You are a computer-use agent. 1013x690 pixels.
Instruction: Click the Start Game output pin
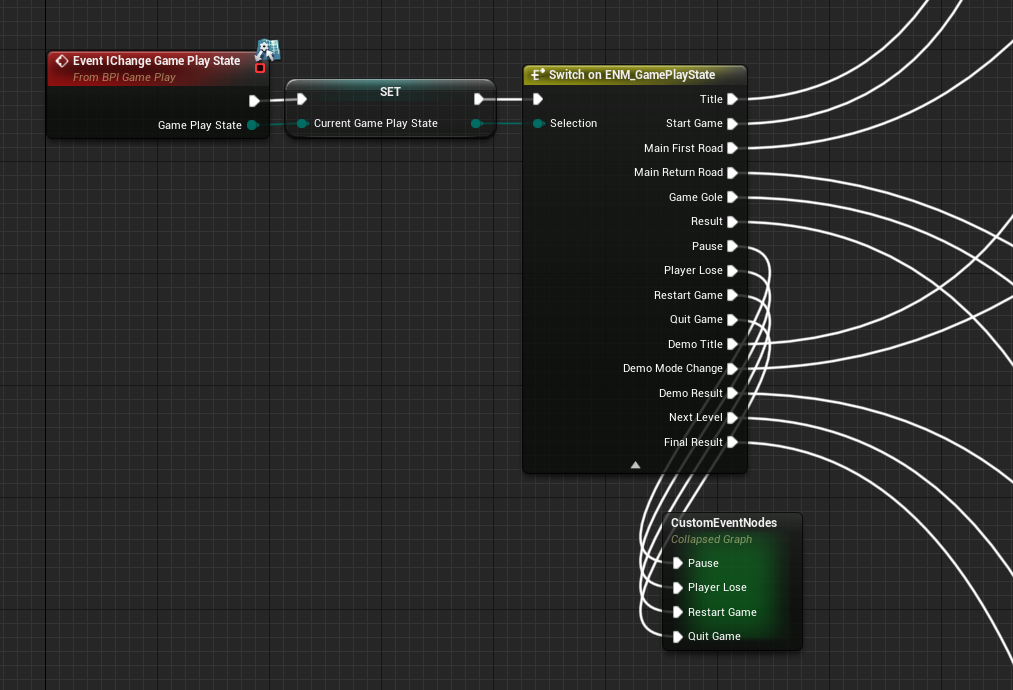(733, 123)
